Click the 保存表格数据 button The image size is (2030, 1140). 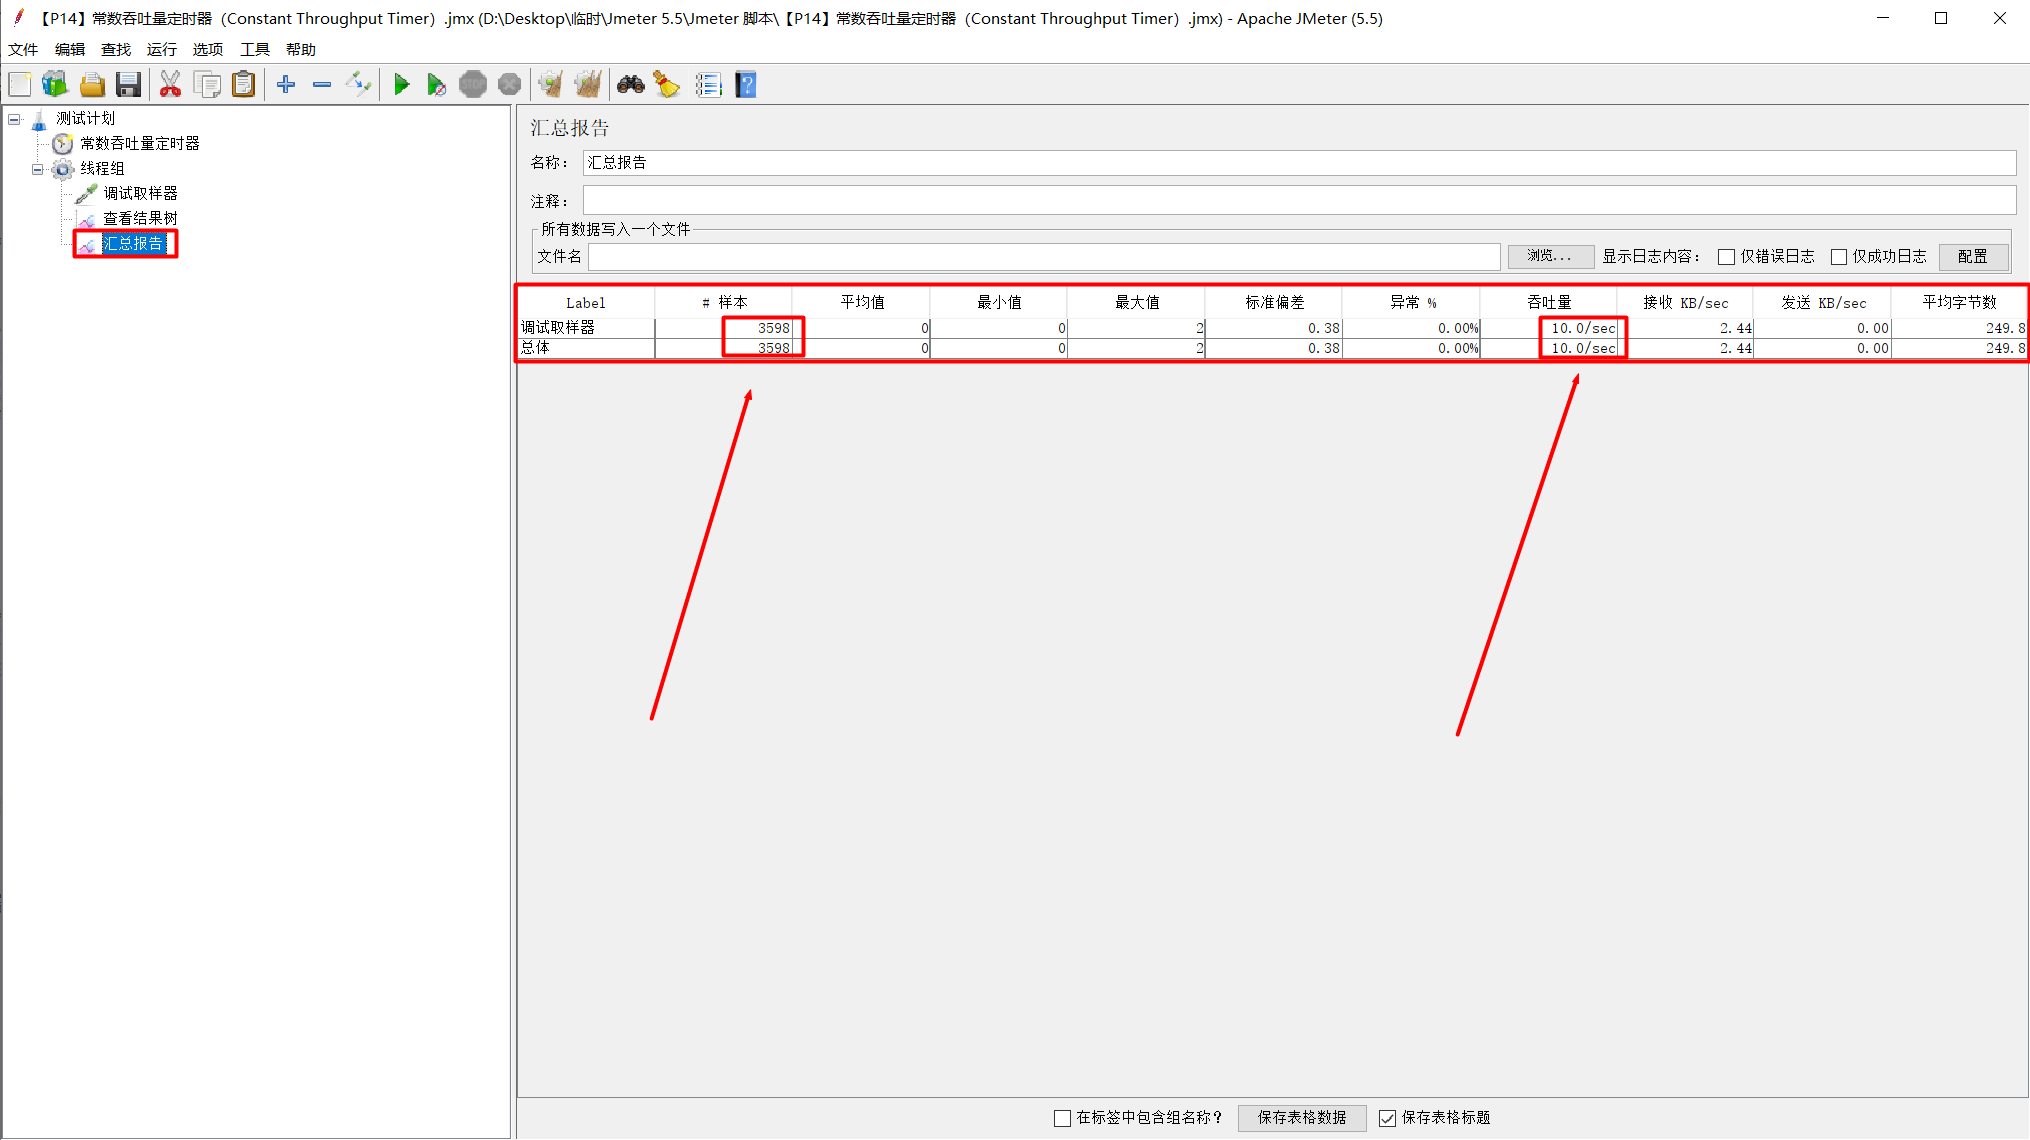pos(1301,1118)
